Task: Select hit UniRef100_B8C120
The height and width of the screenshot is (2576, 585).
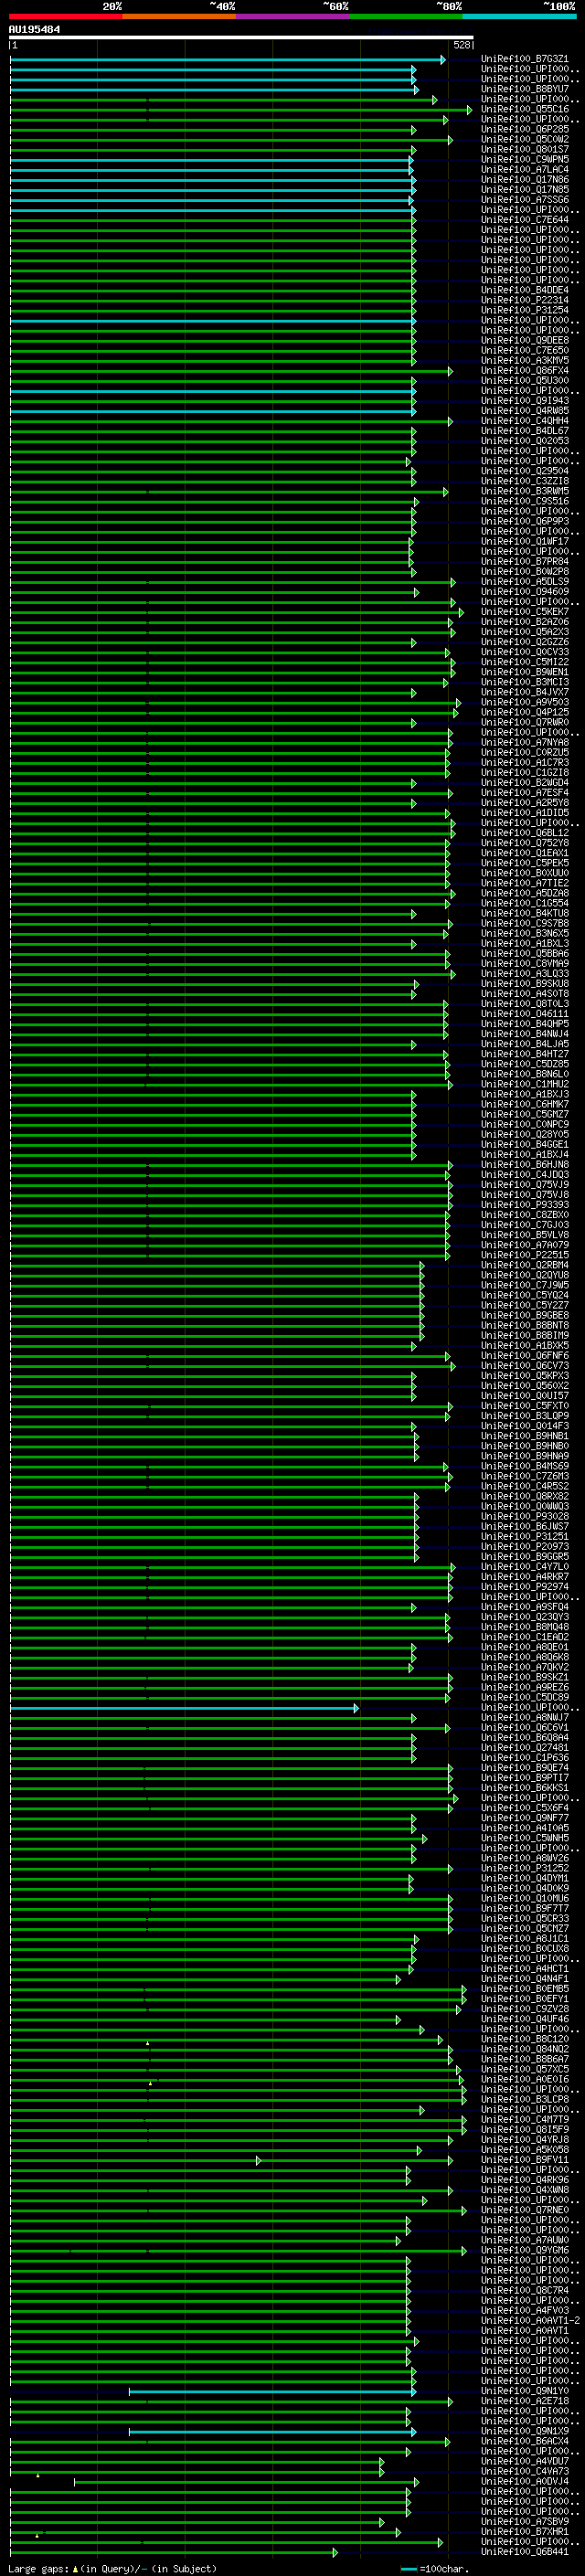Action: pos(525,2038)
